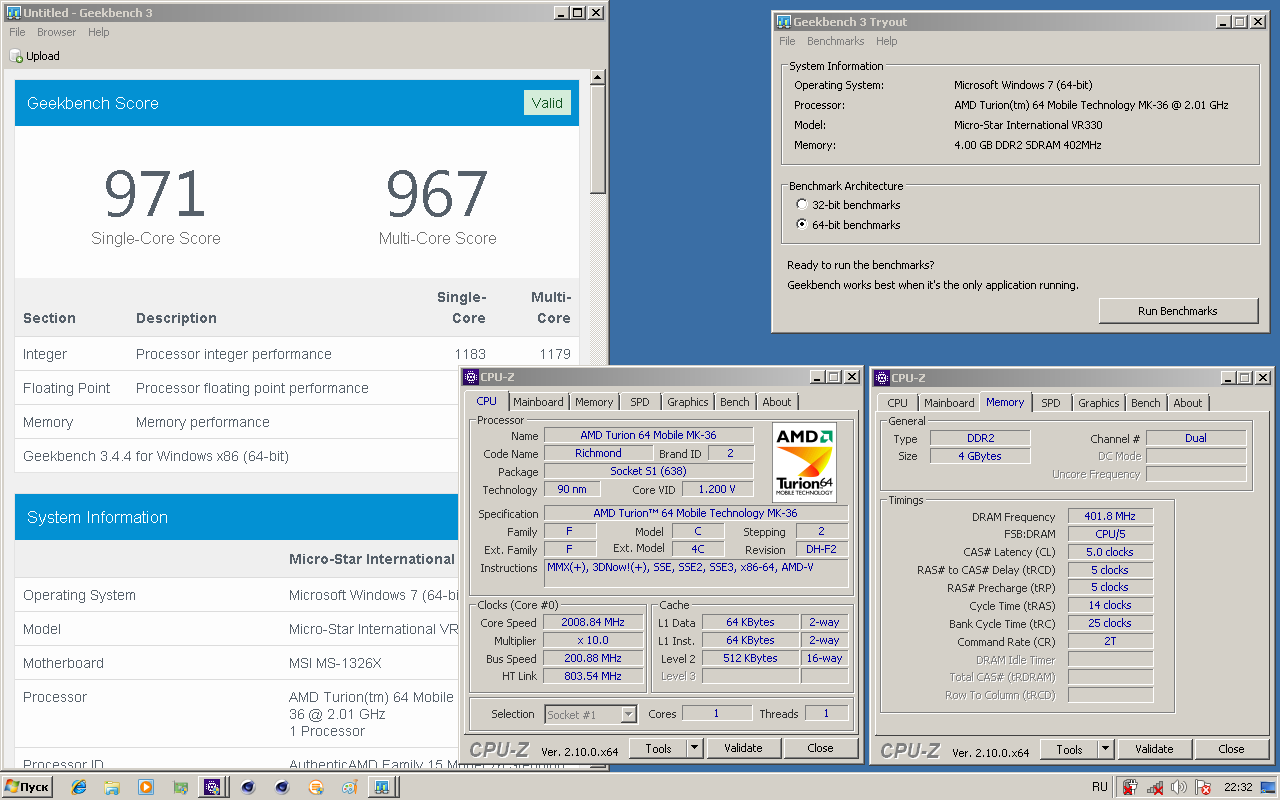Click Validate in the left CPU-Z window
Viewport: 1280px width, 800px height.
coord(743,748)
